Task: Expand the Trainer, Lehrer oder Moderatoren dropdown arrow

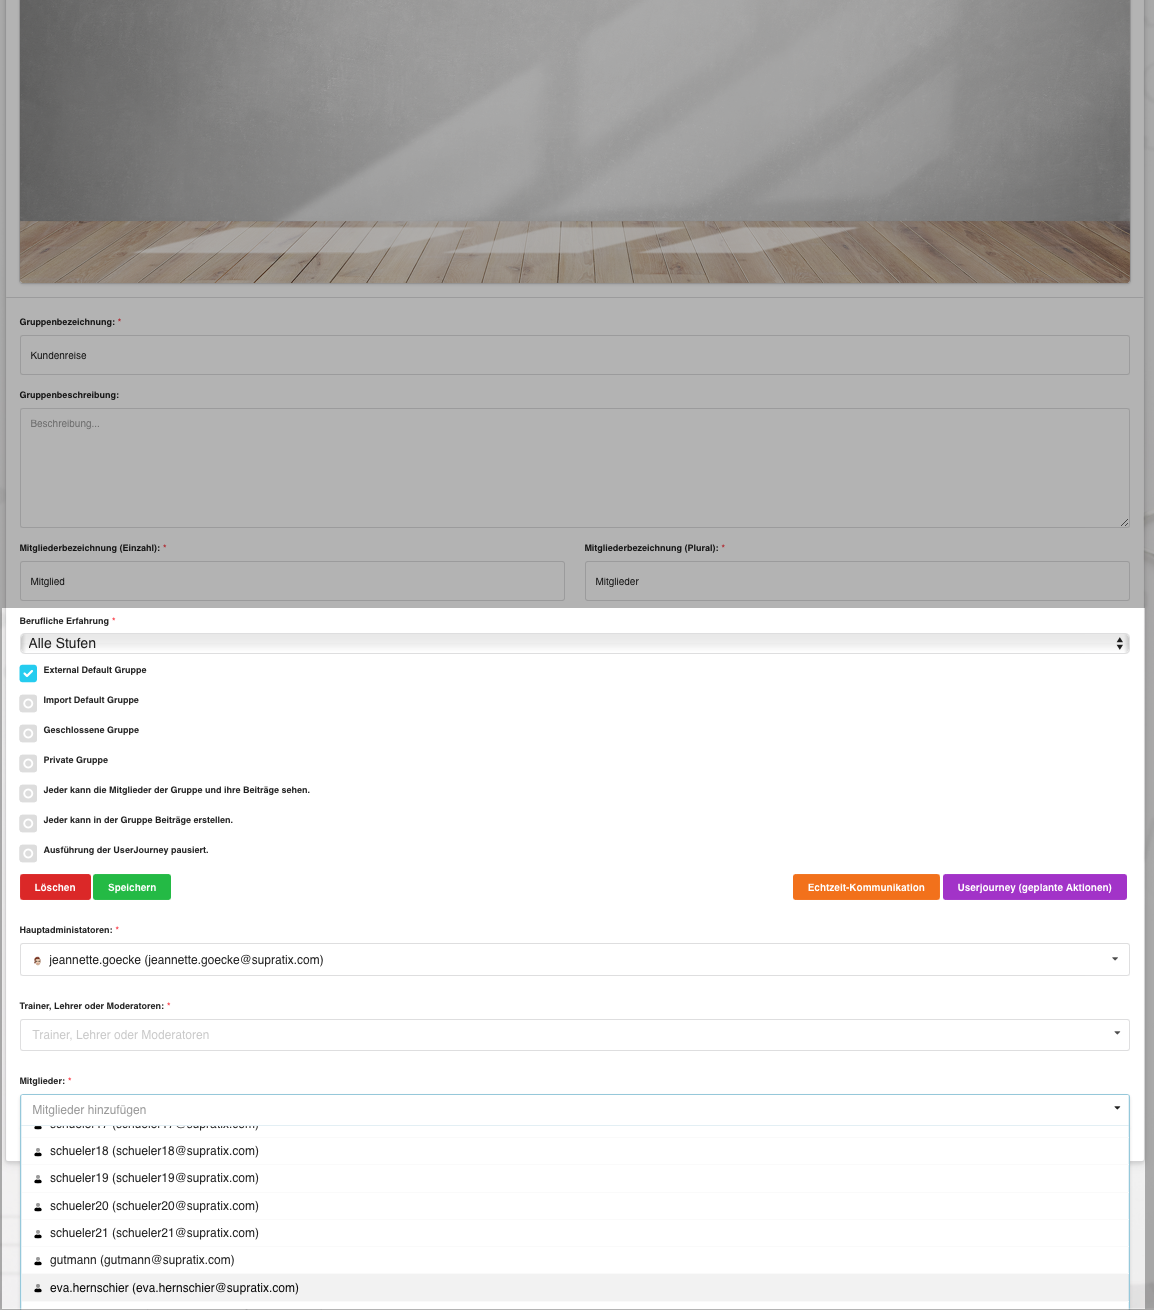Action: click(1117, 1033)
